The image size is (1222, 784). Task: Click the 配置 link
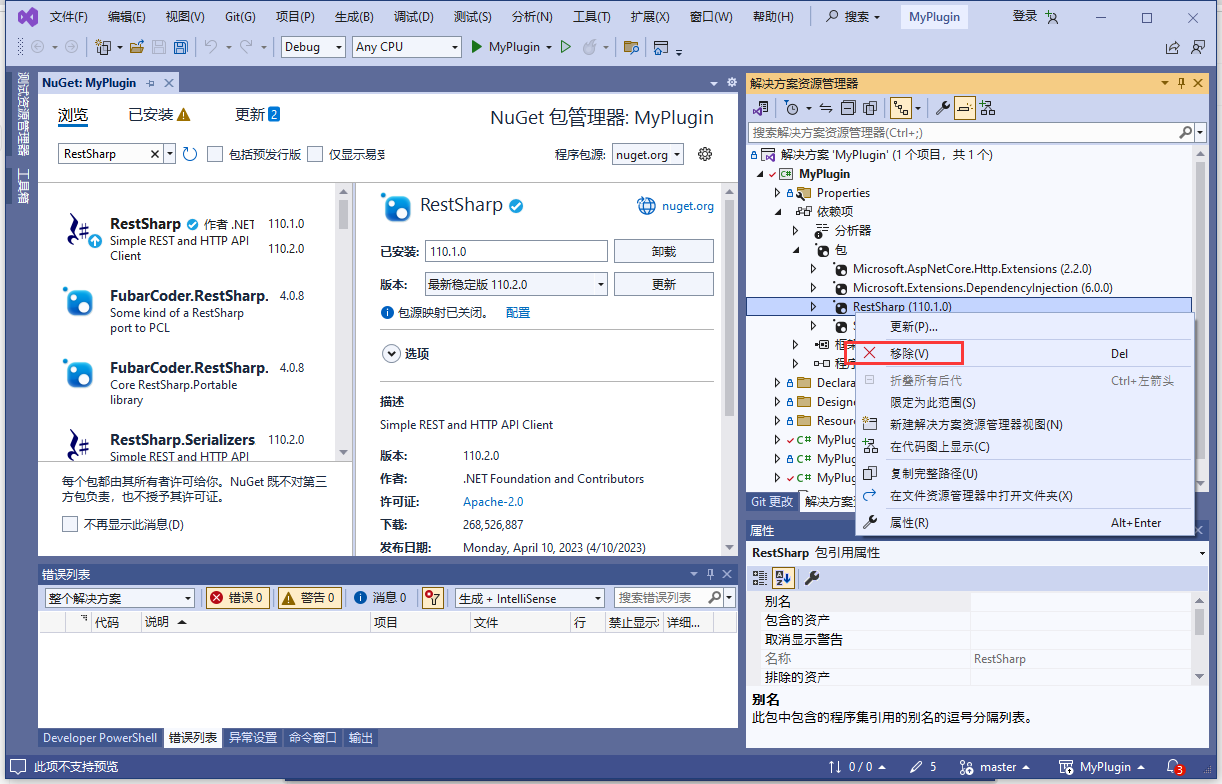518,313
